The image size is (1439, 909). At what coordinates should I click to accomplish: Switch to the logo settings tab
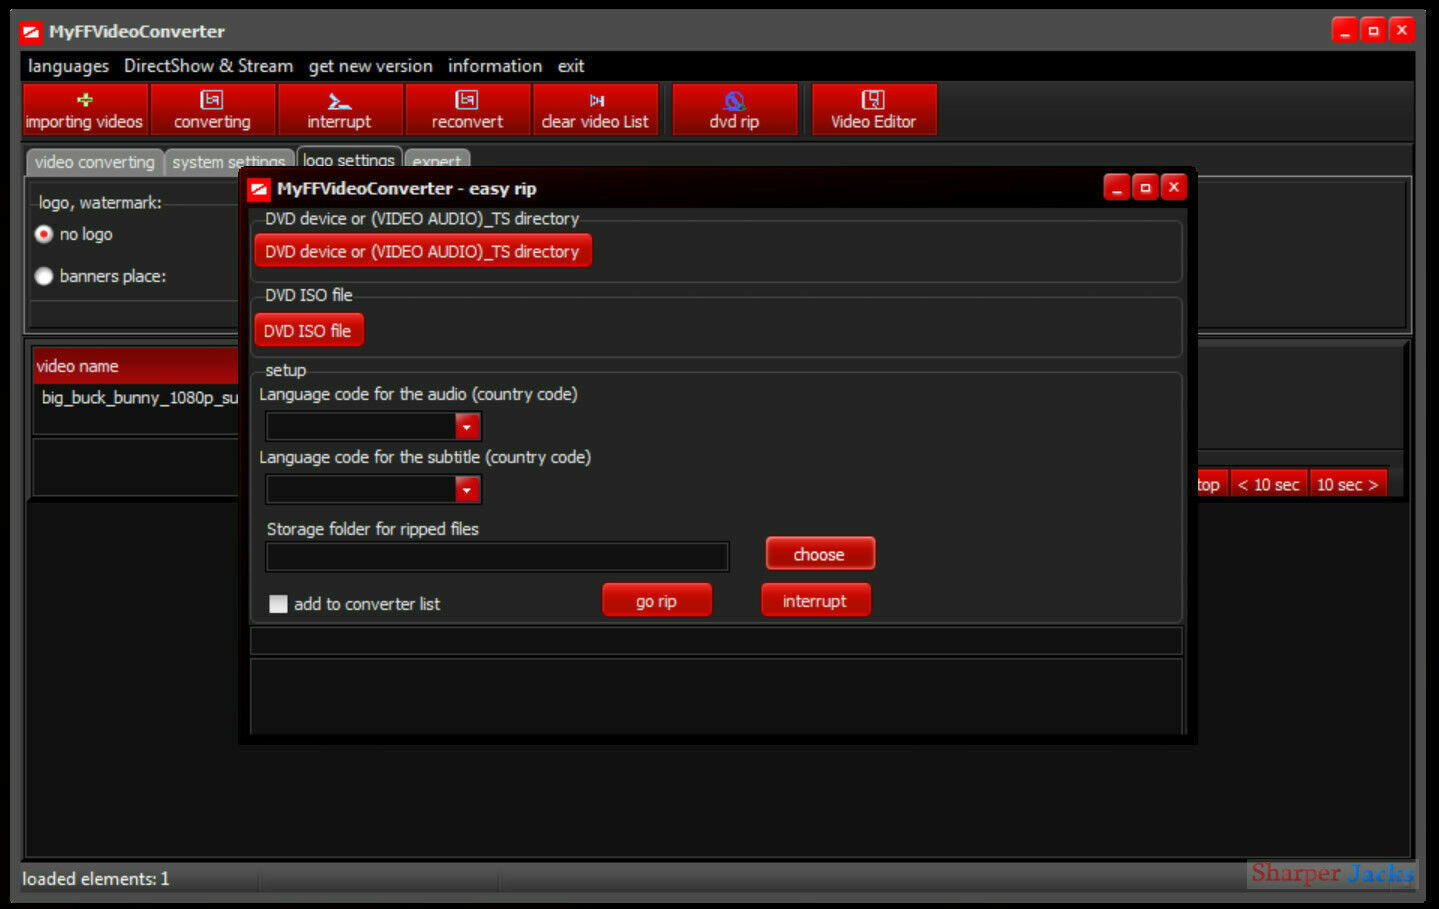[349, 160]
